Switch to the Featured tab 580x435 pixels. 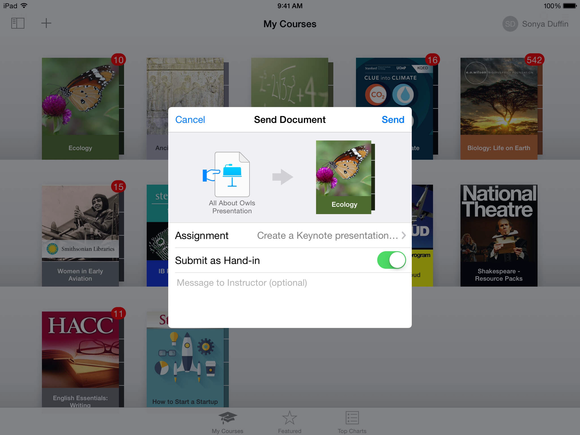click(x=290, y=422)
